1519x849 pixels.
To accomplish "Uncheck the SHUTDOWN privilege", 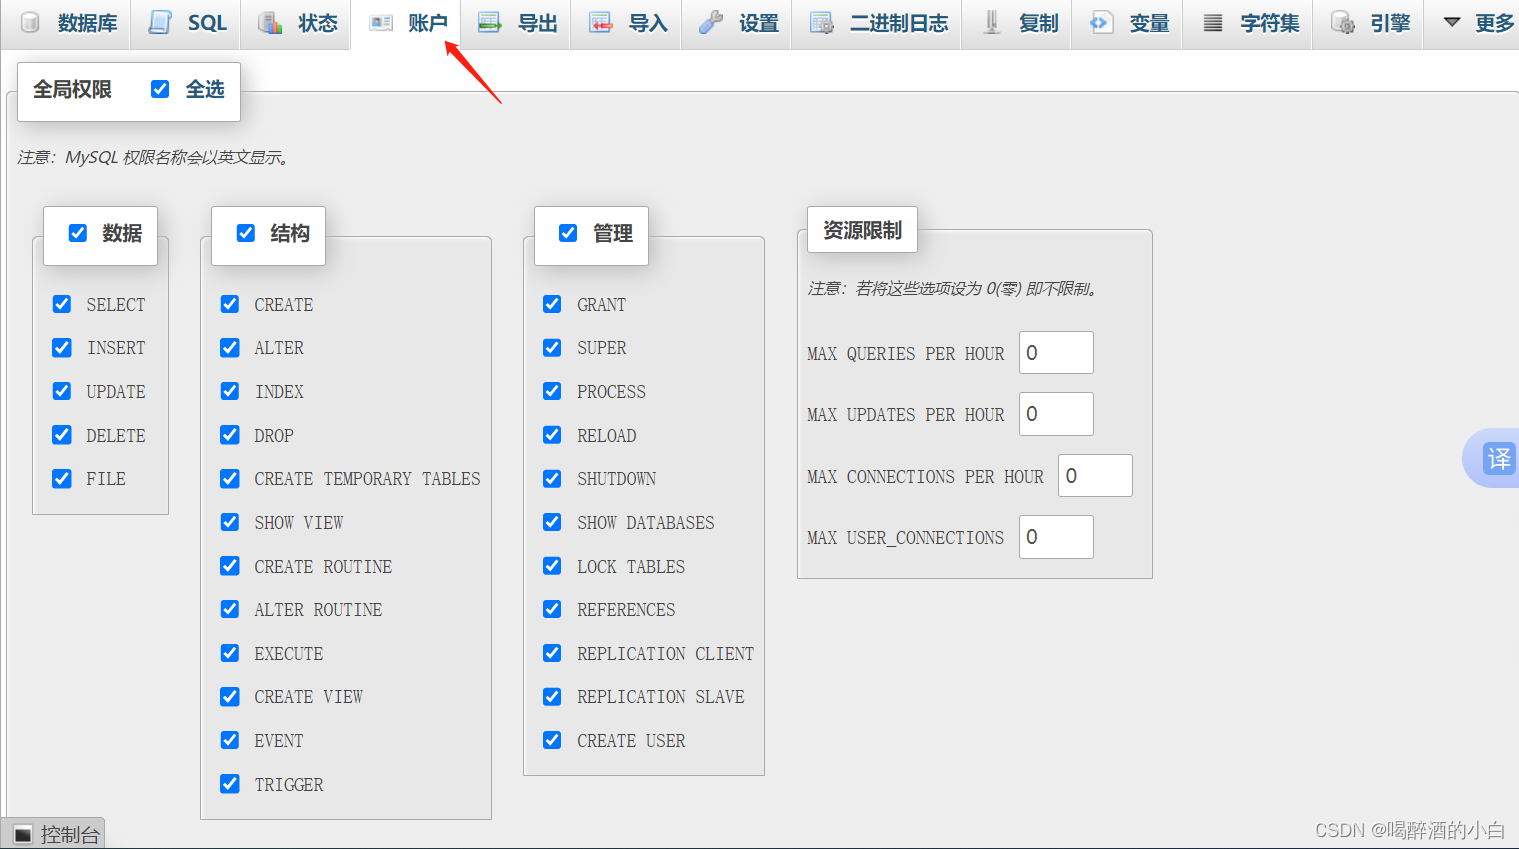I will (x=552, y=478).
